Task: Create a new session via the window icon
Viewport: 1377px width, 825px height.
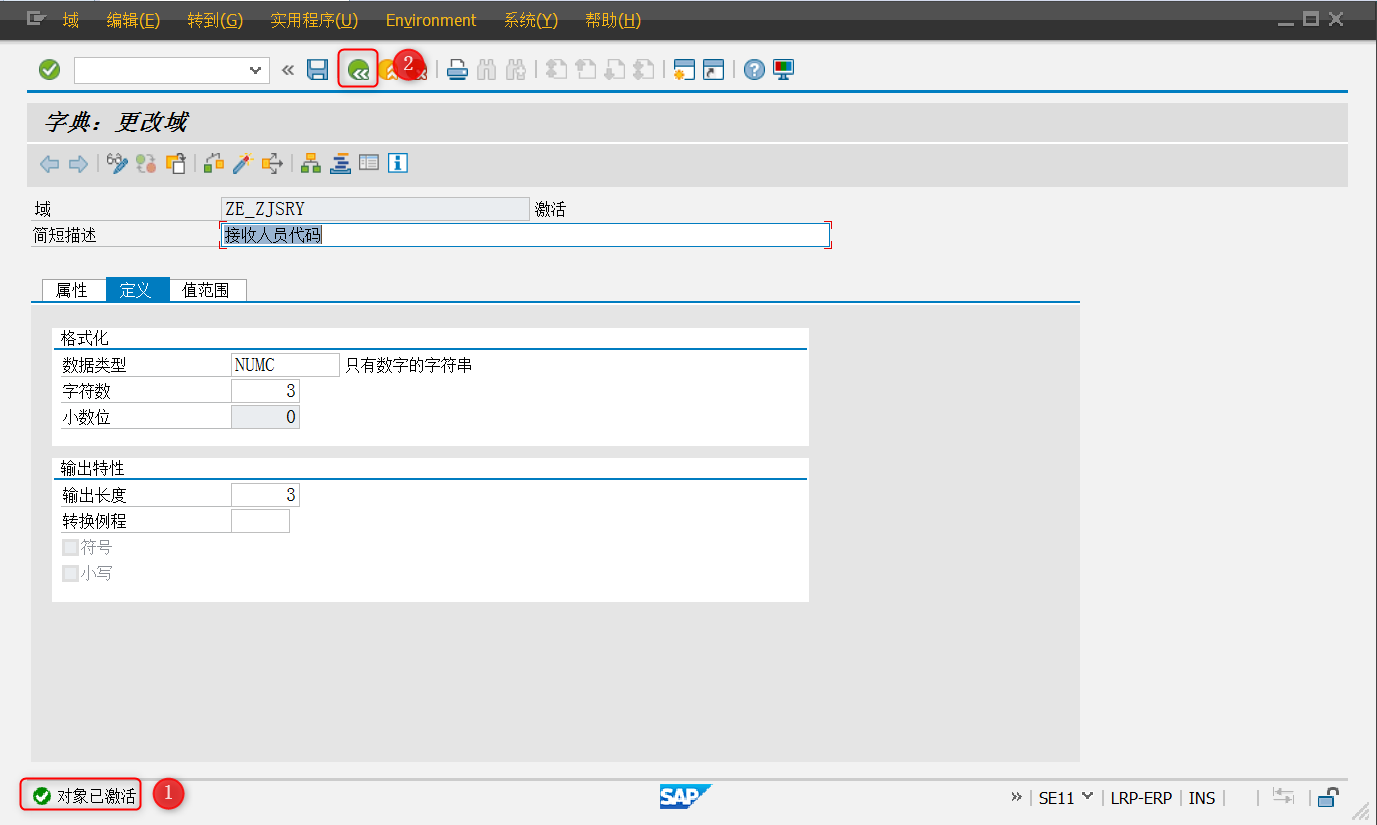Action: 684,69
